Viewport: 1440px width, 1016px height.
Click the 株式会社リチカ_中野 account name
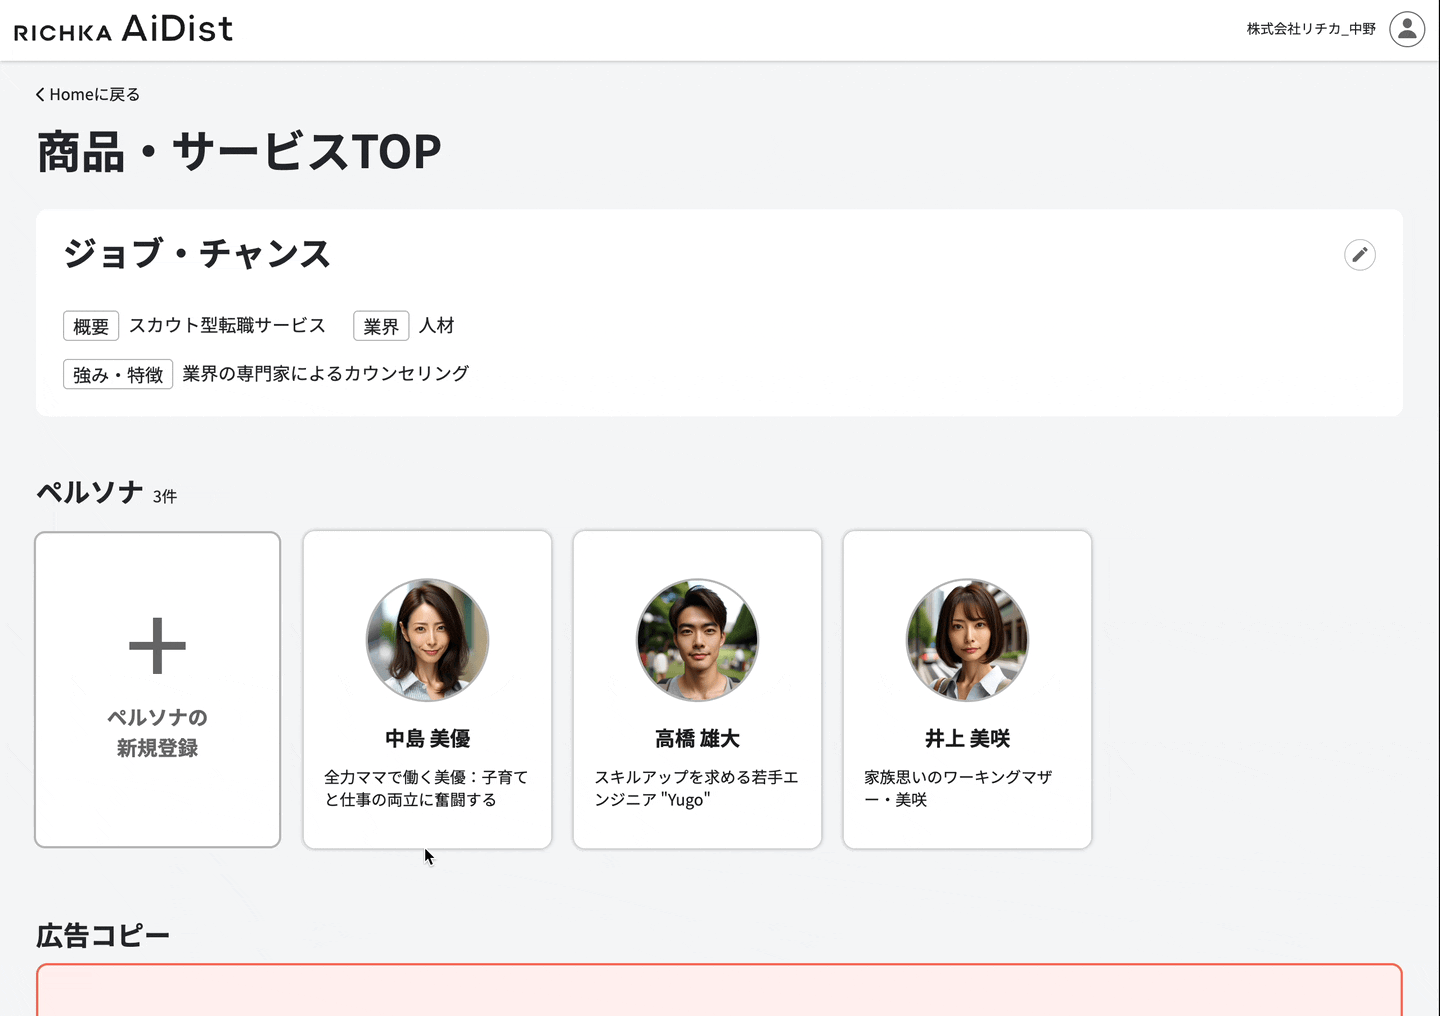[x=1311, y=29]
